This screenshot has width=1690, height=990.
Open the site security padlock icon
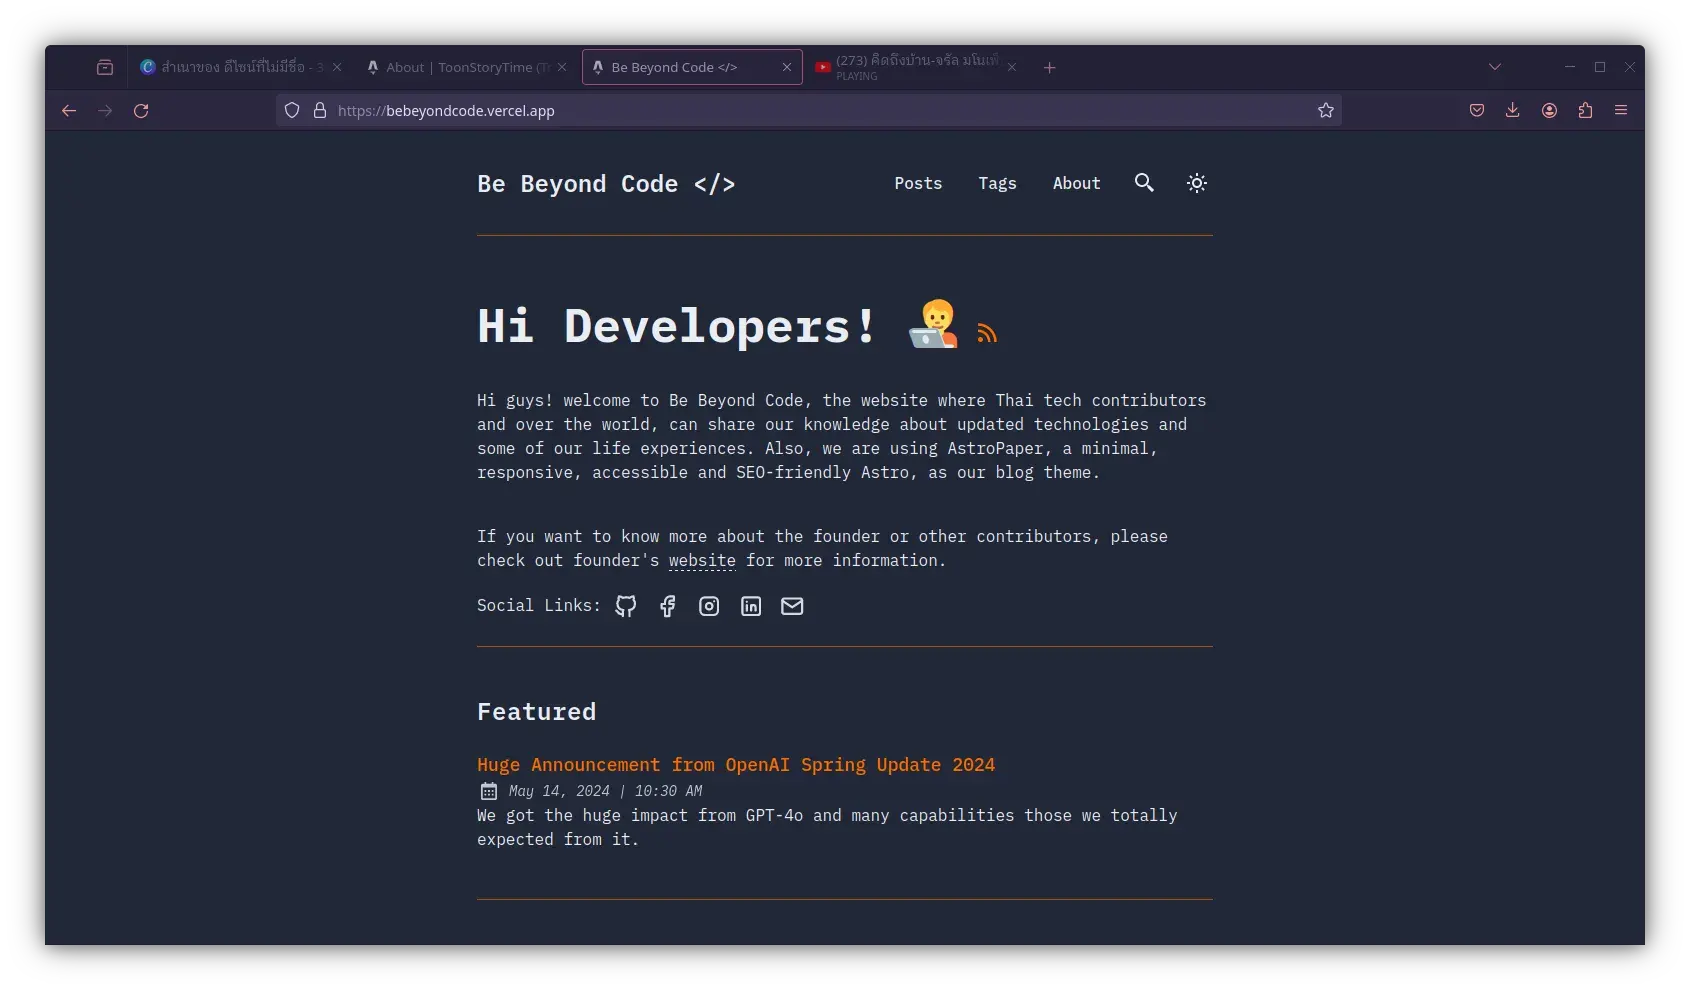tap(320, 110)
